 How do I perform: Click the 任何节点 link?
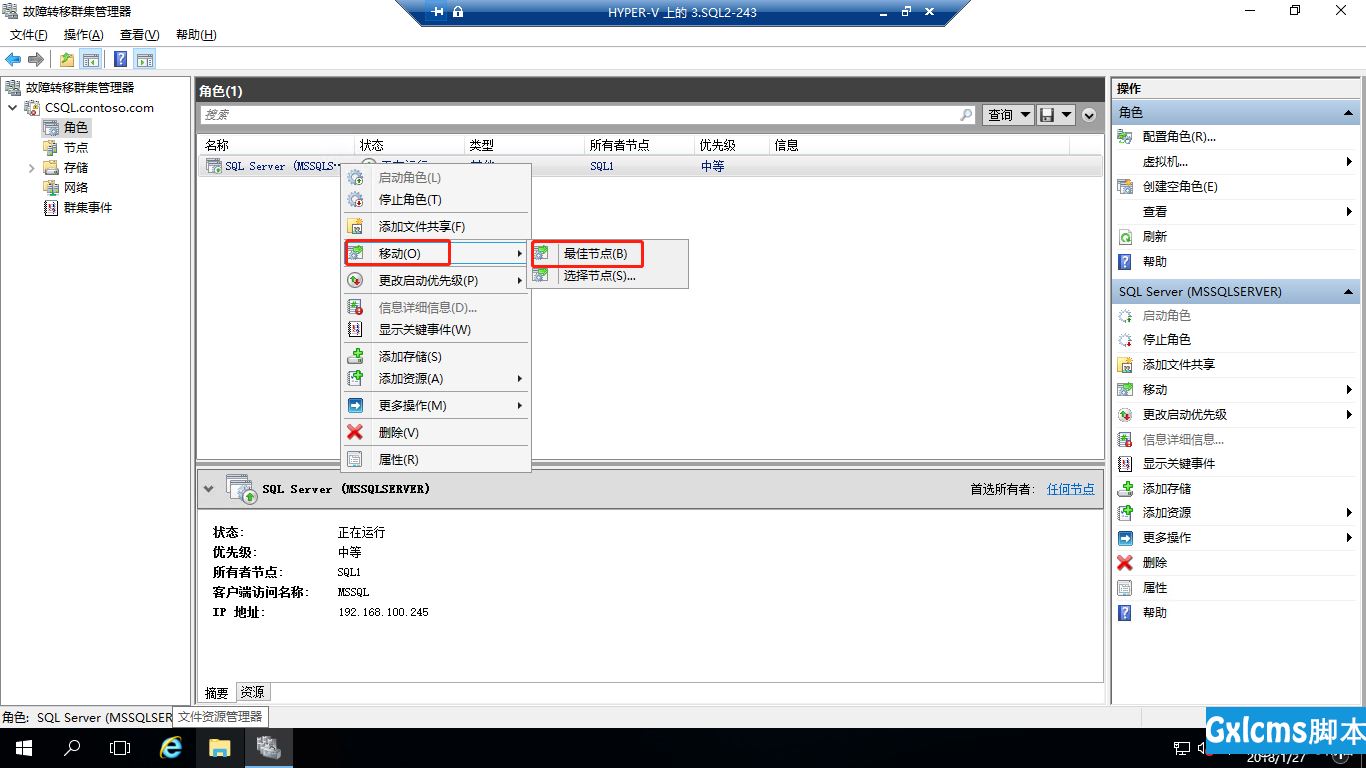coord(1070,489)
